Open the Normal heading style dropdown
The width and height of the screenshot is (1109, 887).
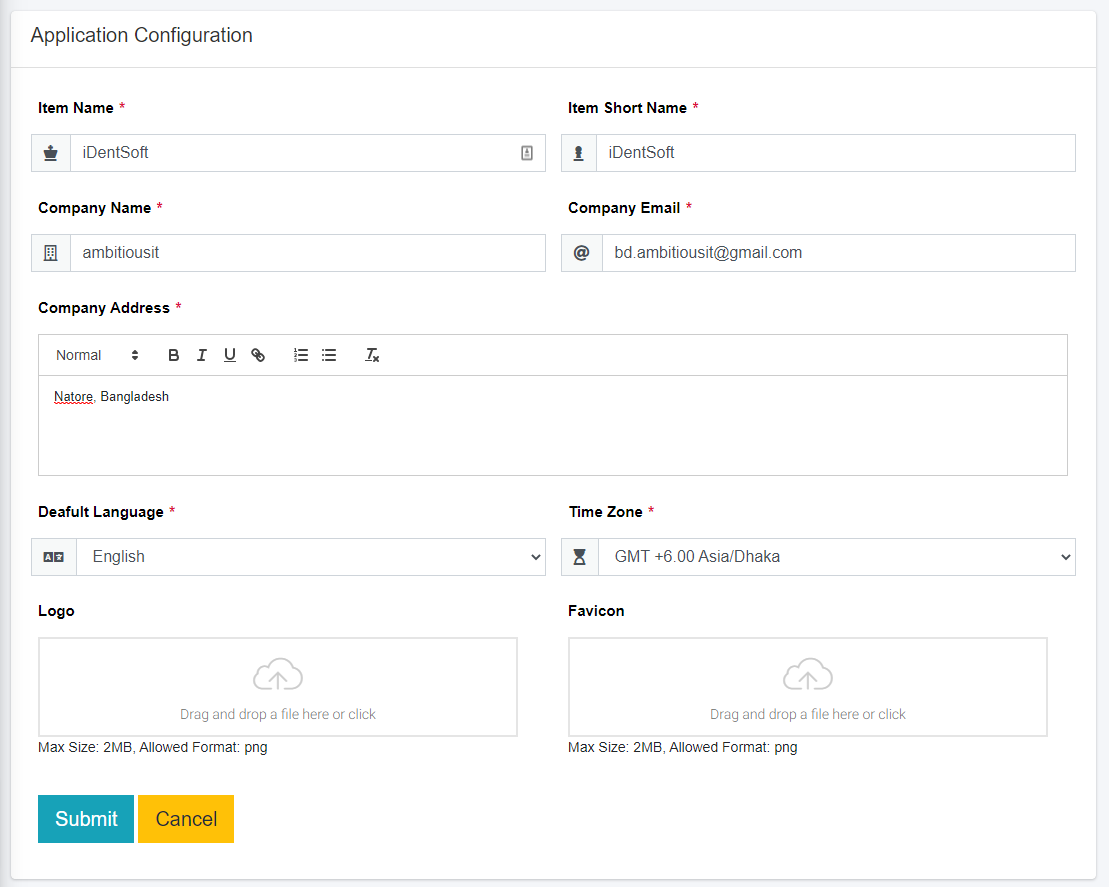click(x=97, y=355)
